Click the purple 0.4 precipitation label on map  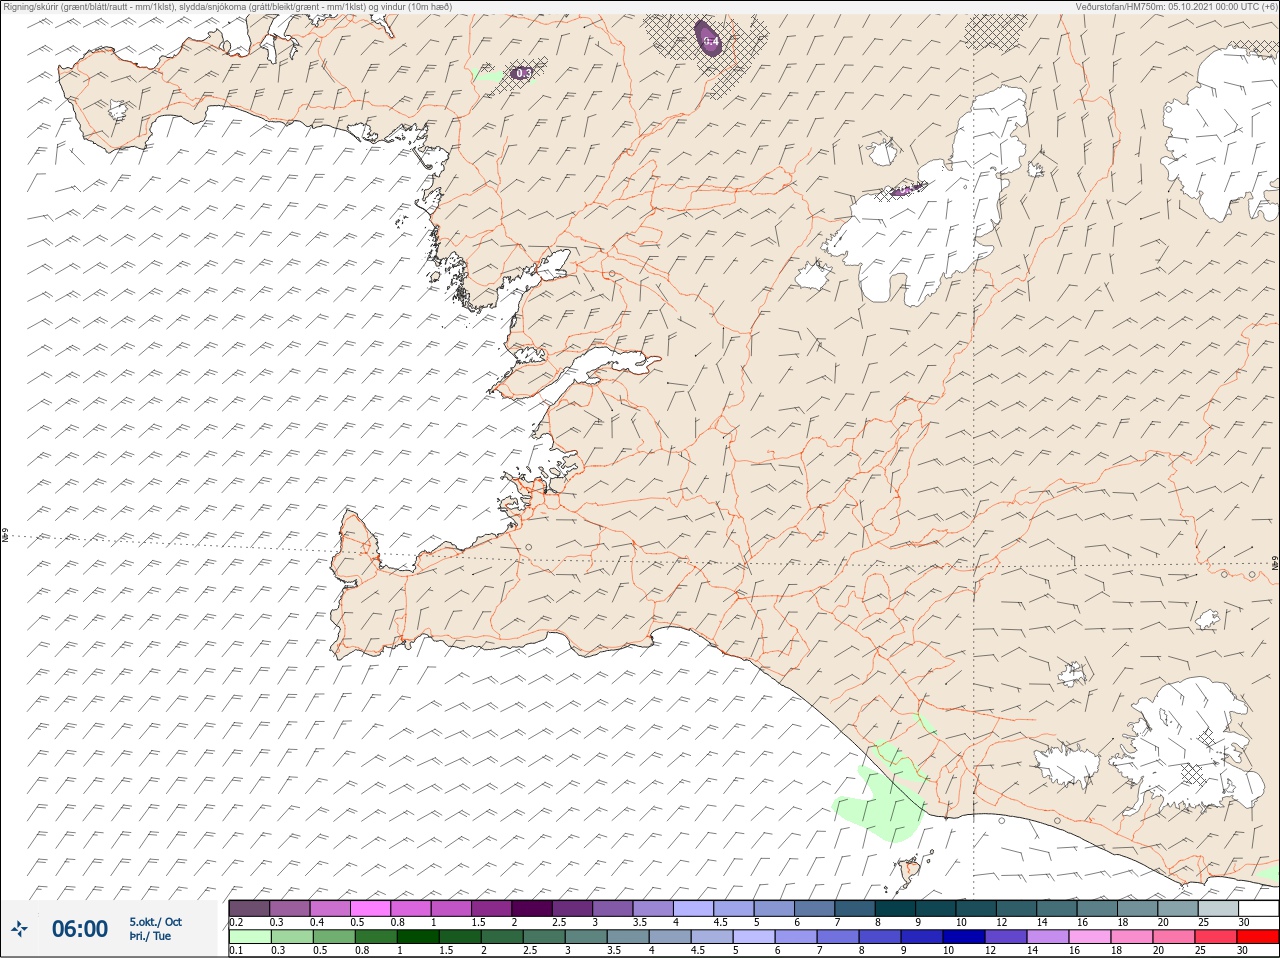pos(710,41)
